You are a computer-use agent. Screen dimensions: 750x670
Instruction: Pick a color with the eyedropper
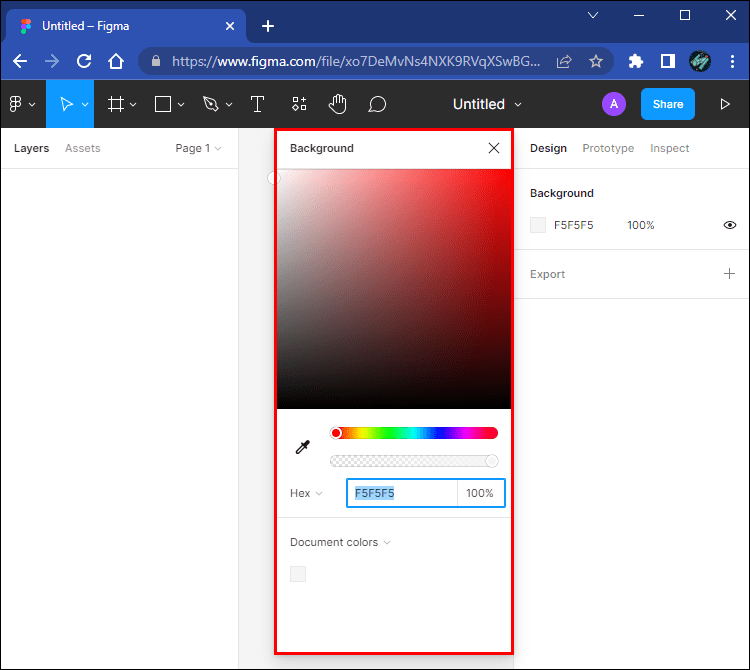(302, 447)
